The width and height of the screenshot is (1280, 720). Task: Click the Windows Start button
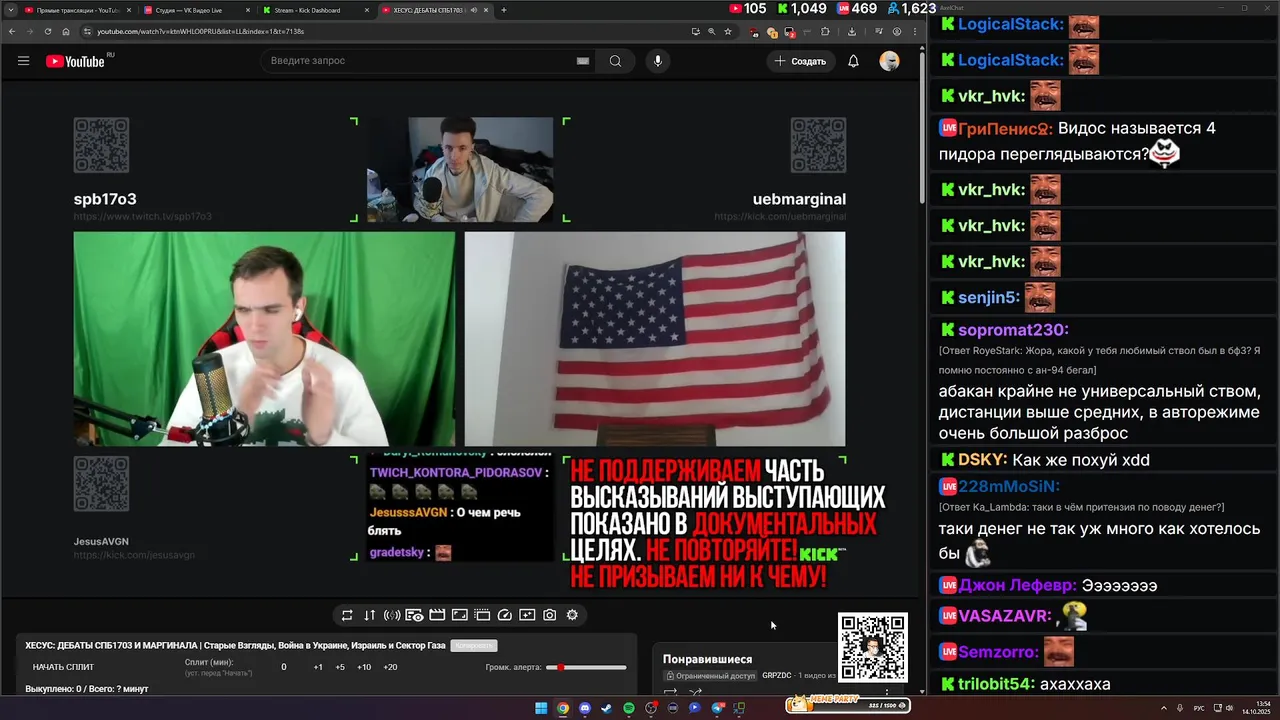(x=541, y=708)
